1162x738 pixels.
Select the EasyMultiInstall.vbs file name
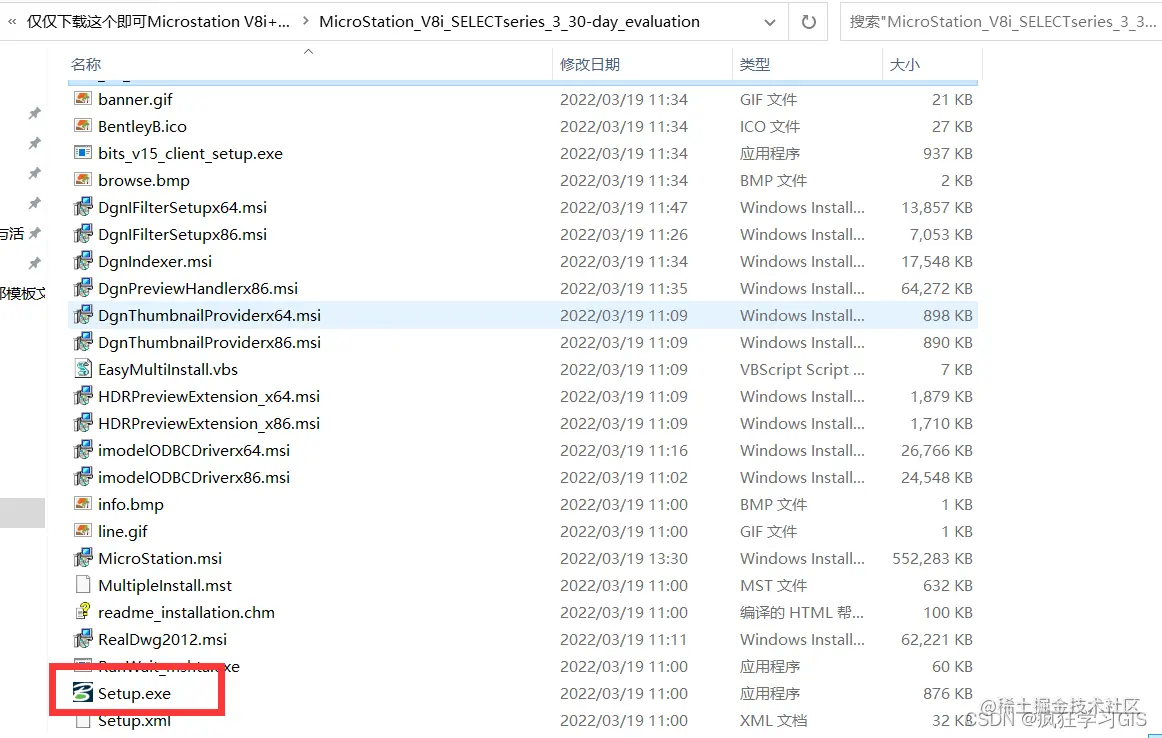click(167, 370)
